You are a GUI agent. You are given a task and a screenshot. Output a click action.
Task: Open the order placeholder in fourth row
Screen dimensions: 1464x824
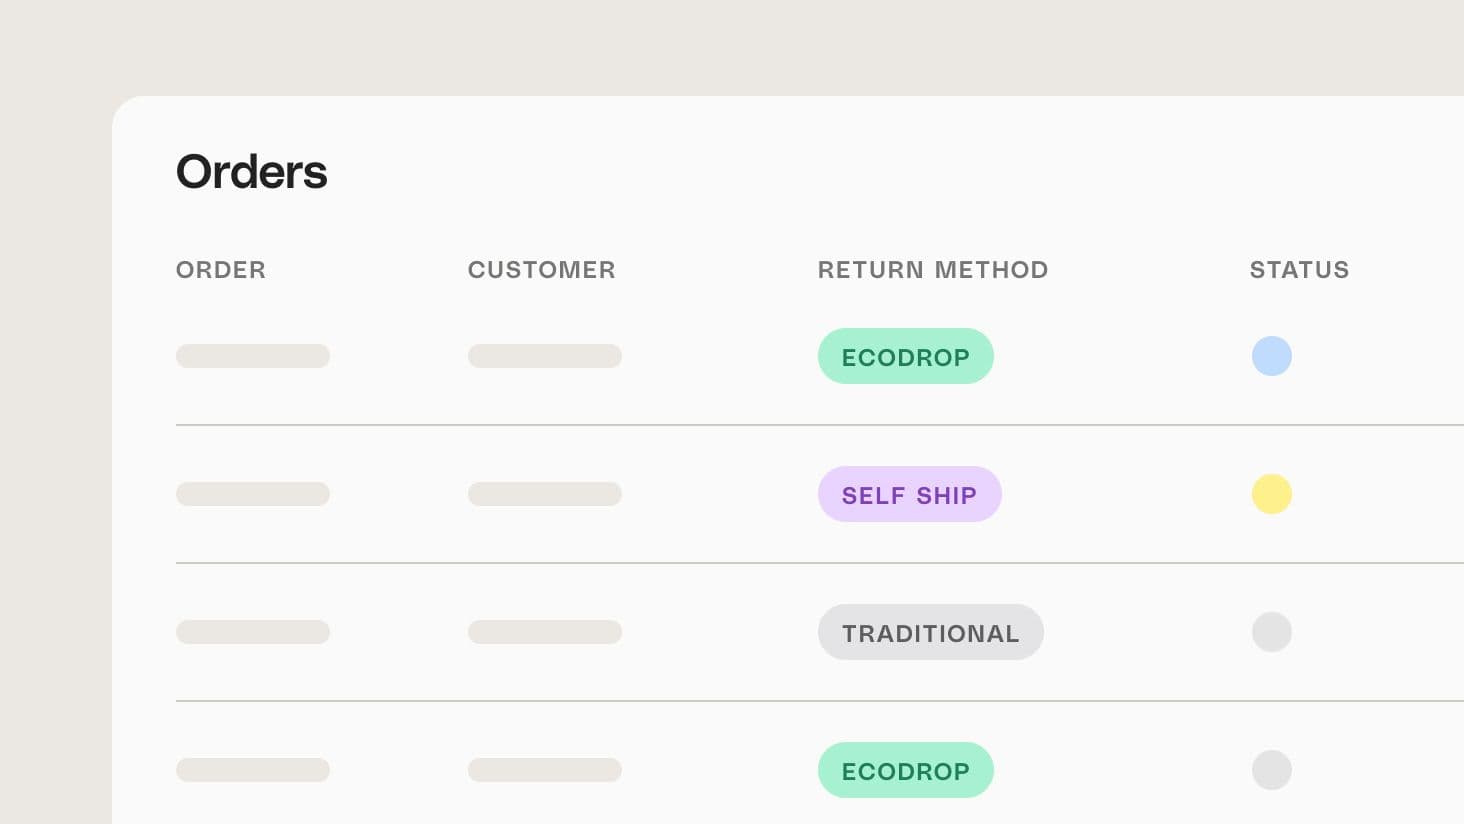253,770
